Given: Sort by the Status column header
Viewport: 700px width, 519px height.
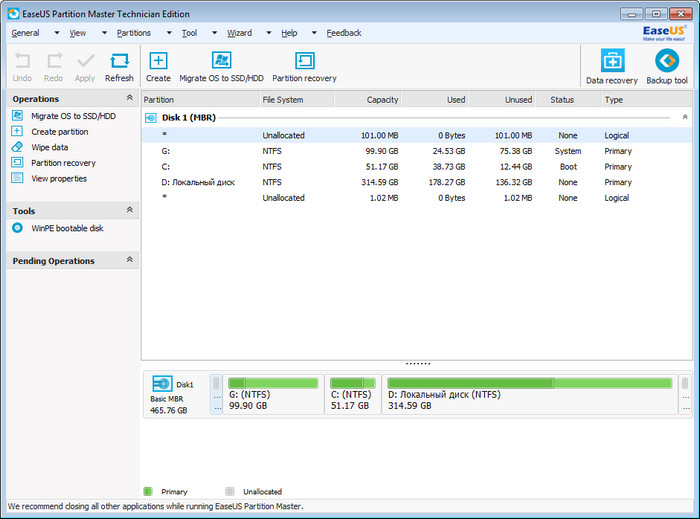Looking at the screenshot, I should (568, 100).
